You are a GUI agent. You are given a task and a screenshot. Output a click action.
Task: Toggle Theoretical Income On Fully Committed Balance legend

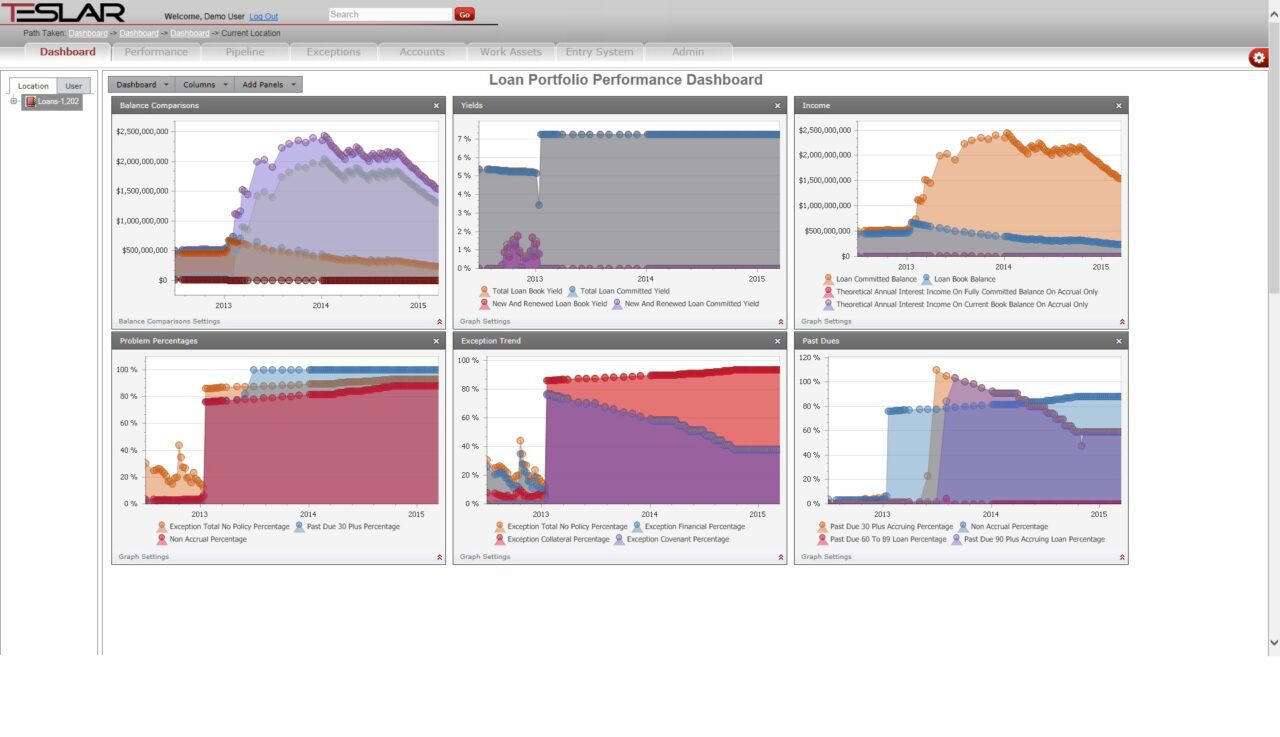(x=960, y=292)
